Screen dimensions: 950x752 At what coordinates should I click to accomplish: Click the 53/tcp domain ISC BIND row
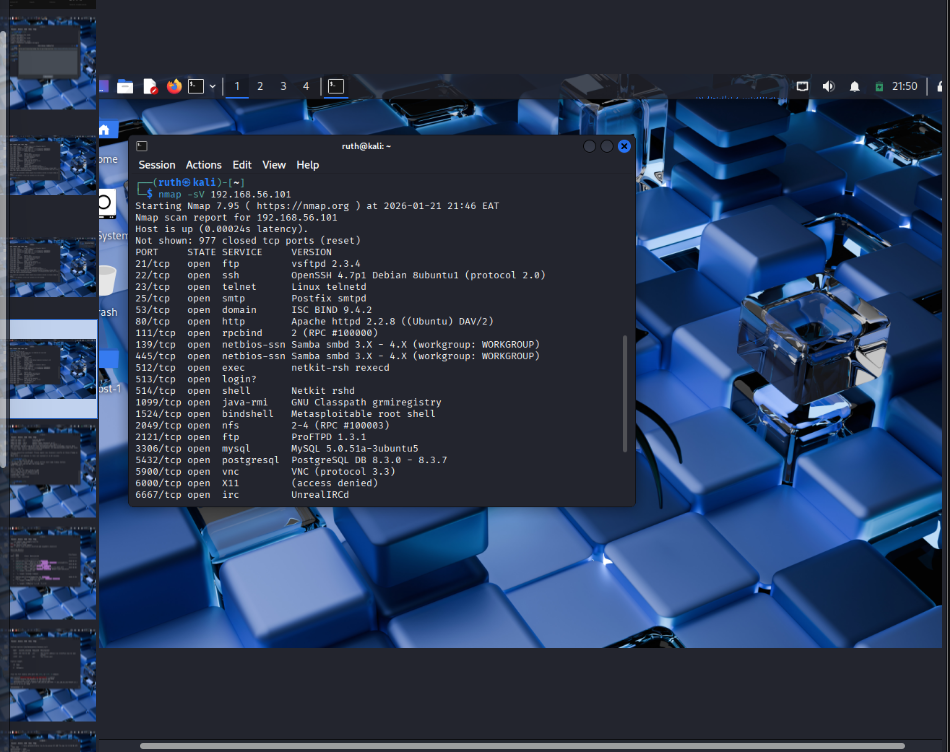tap(254, 310)
